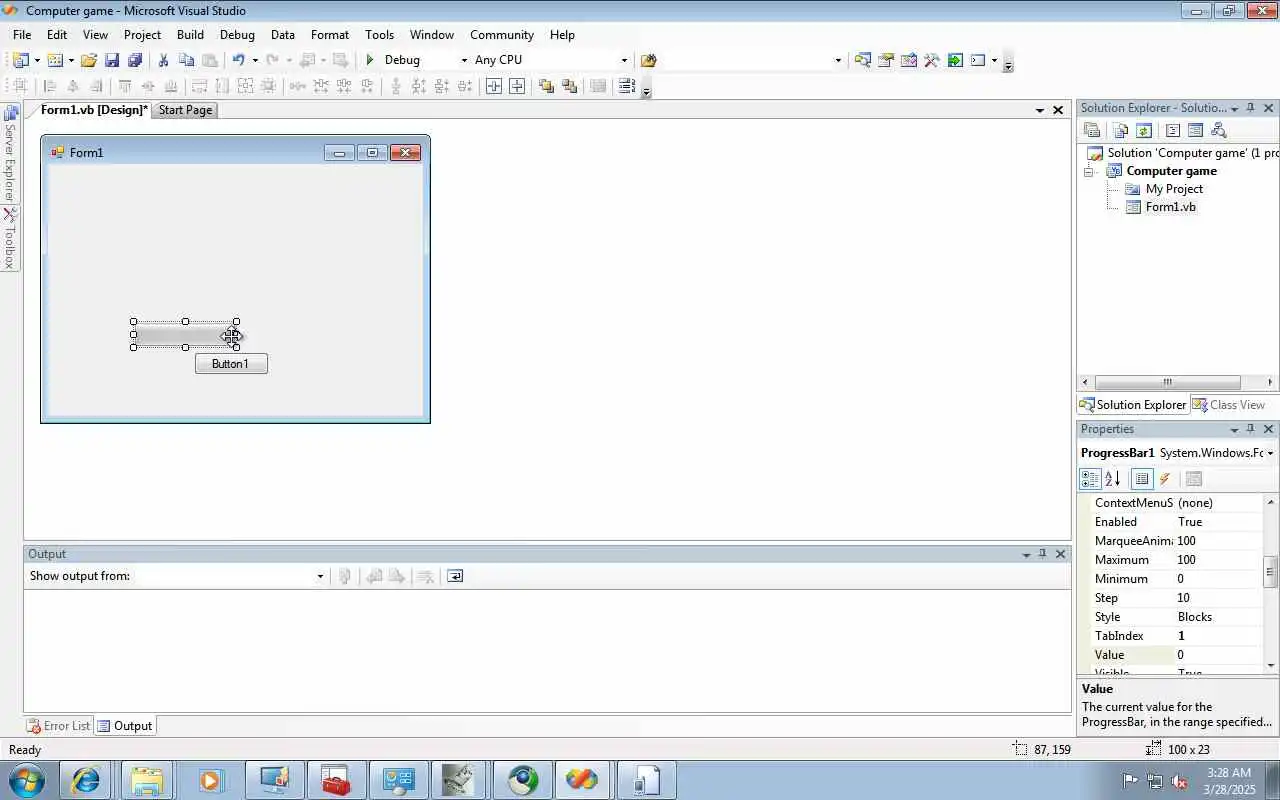Open Solution Explorer icon in main toolbar
Viewport: 1280px width, 800px height.
tap(863, 60)
